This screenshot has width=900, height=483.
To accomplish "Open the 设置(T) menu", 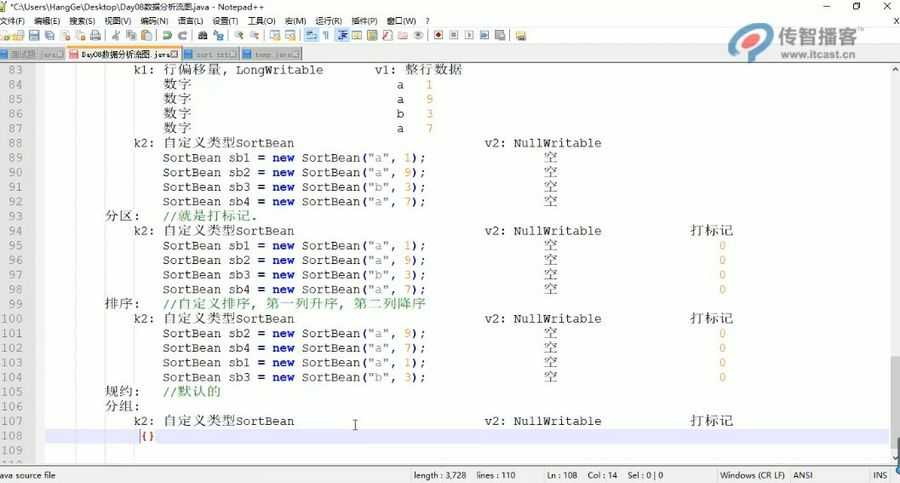I will tap(225, 21).
